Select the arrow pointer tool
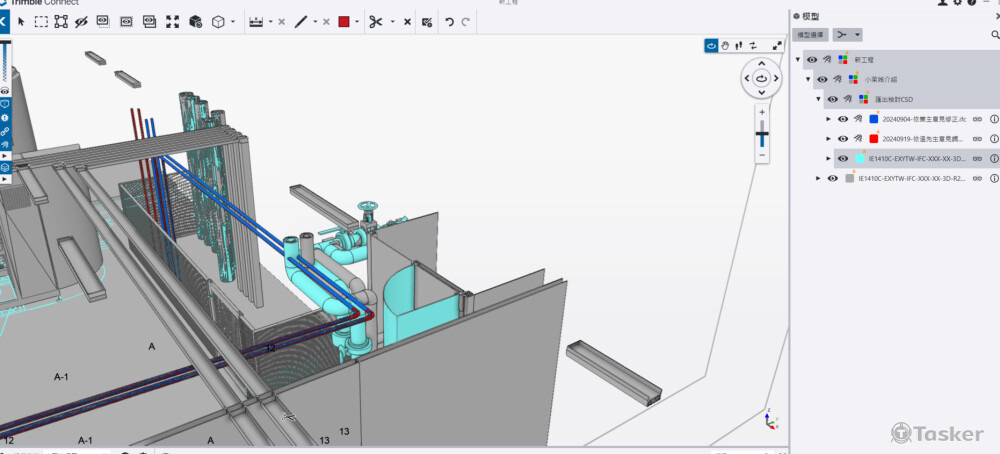The width and height of the screenshot is (1000, 454). [21, 21]
